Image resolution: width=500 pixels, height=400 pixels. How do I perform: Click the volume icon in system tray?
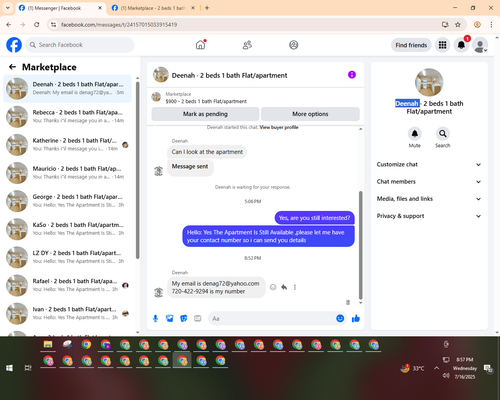click(x=446, y=376)
